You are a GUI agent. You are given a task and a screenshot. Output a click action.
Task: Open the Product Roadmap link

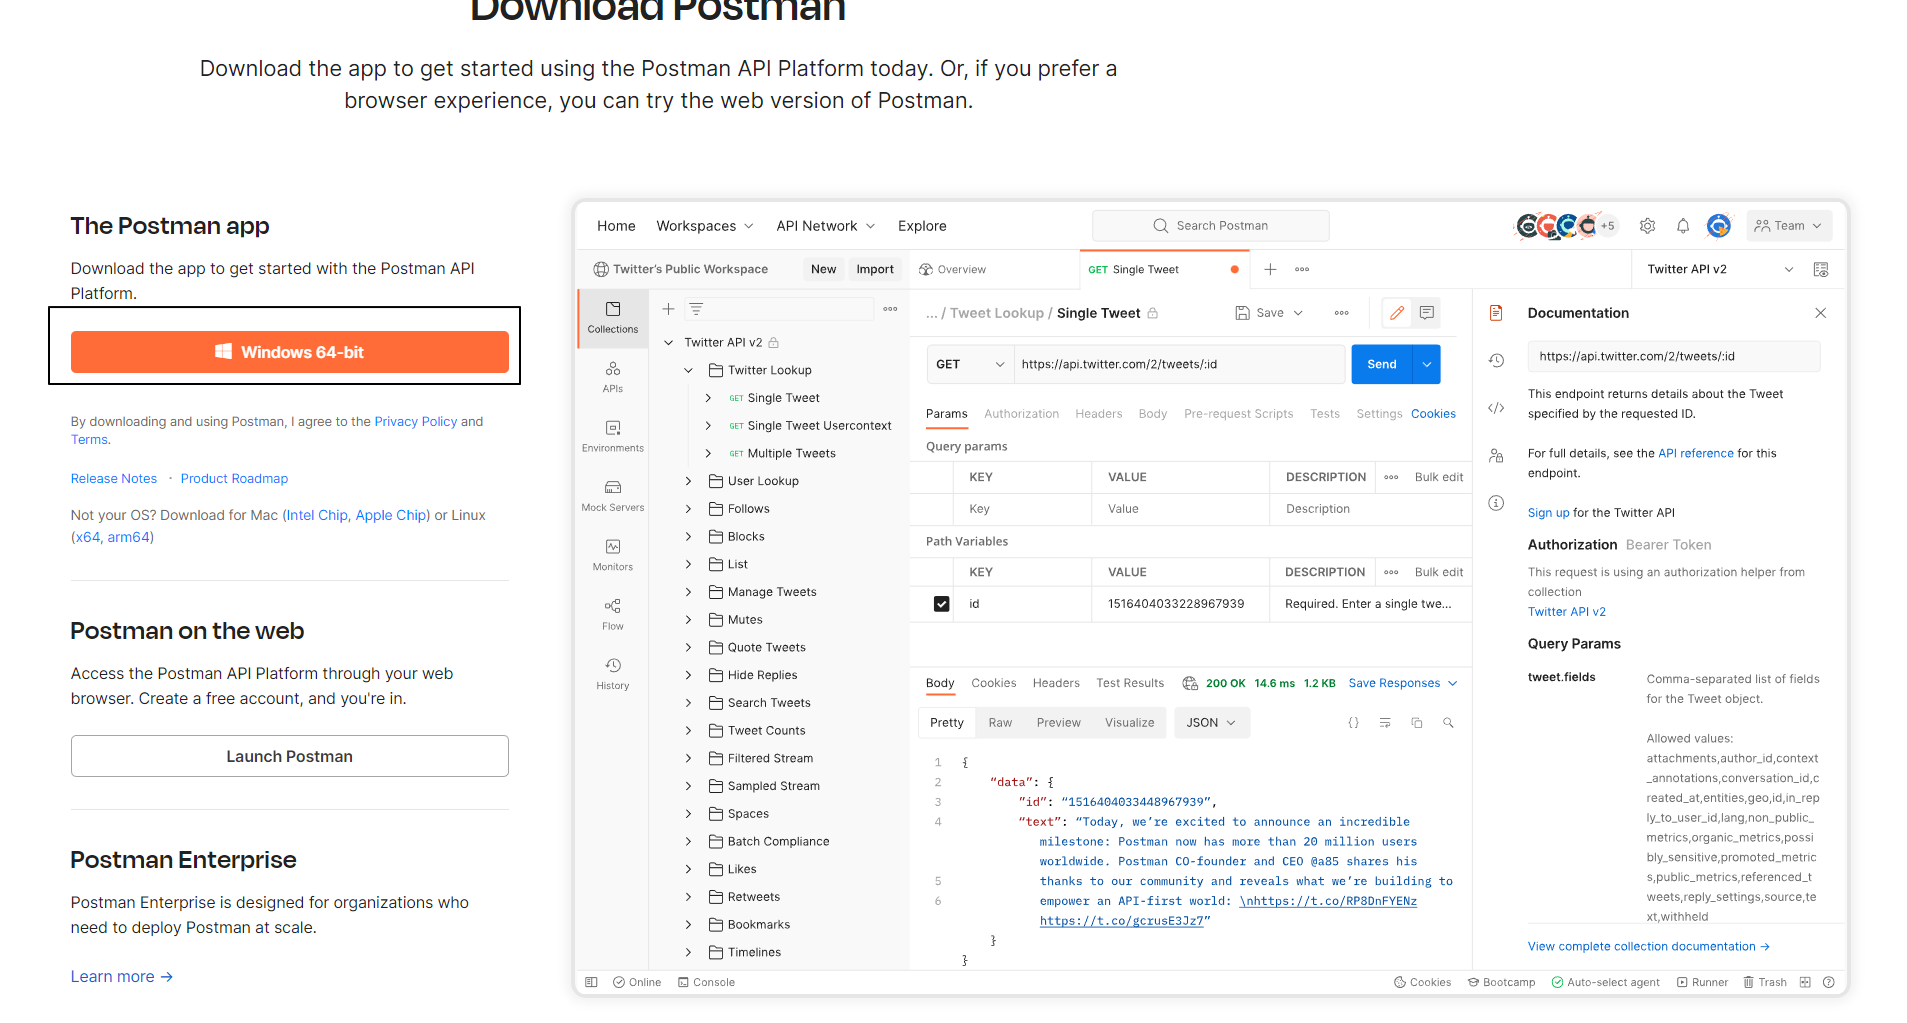point(234,478)
